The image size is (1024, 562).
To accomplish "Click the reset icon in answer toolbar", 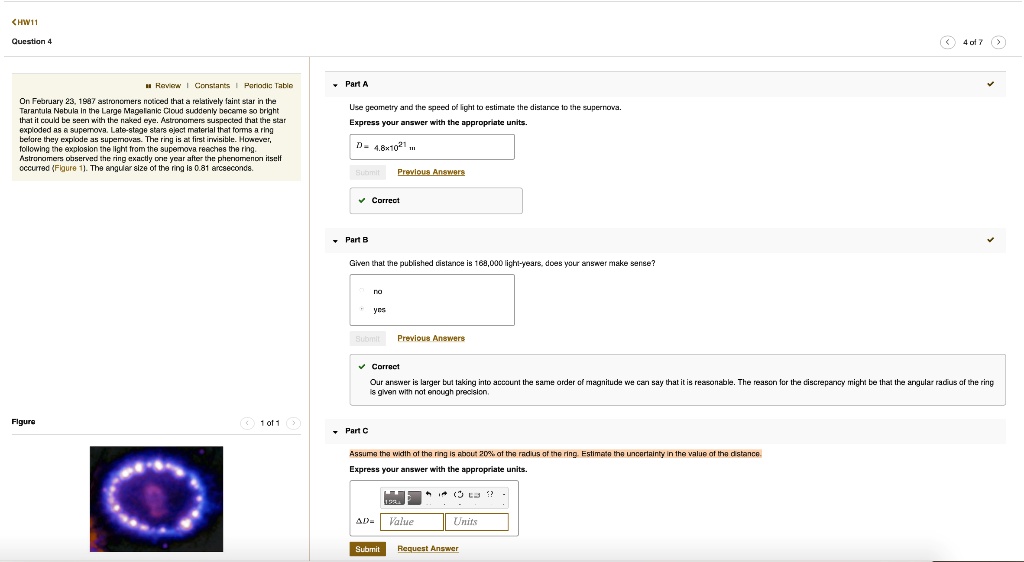I will [458, 495].
